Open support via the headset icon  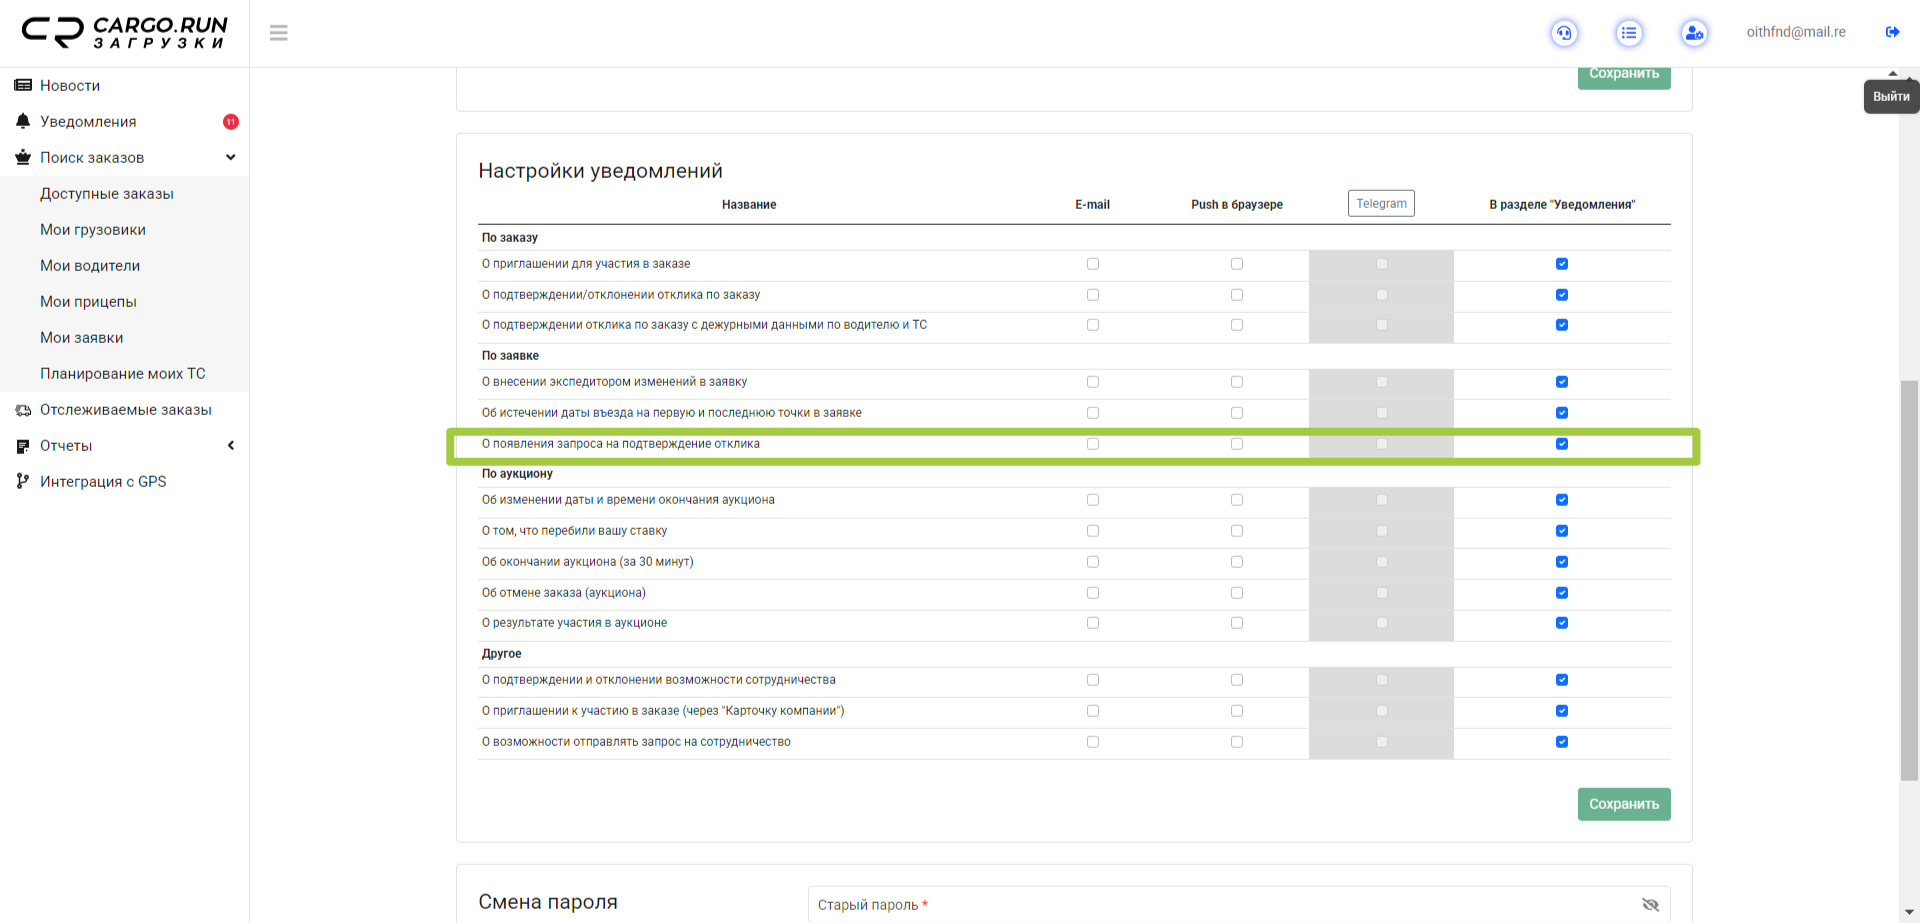[x=1564, y=33]
